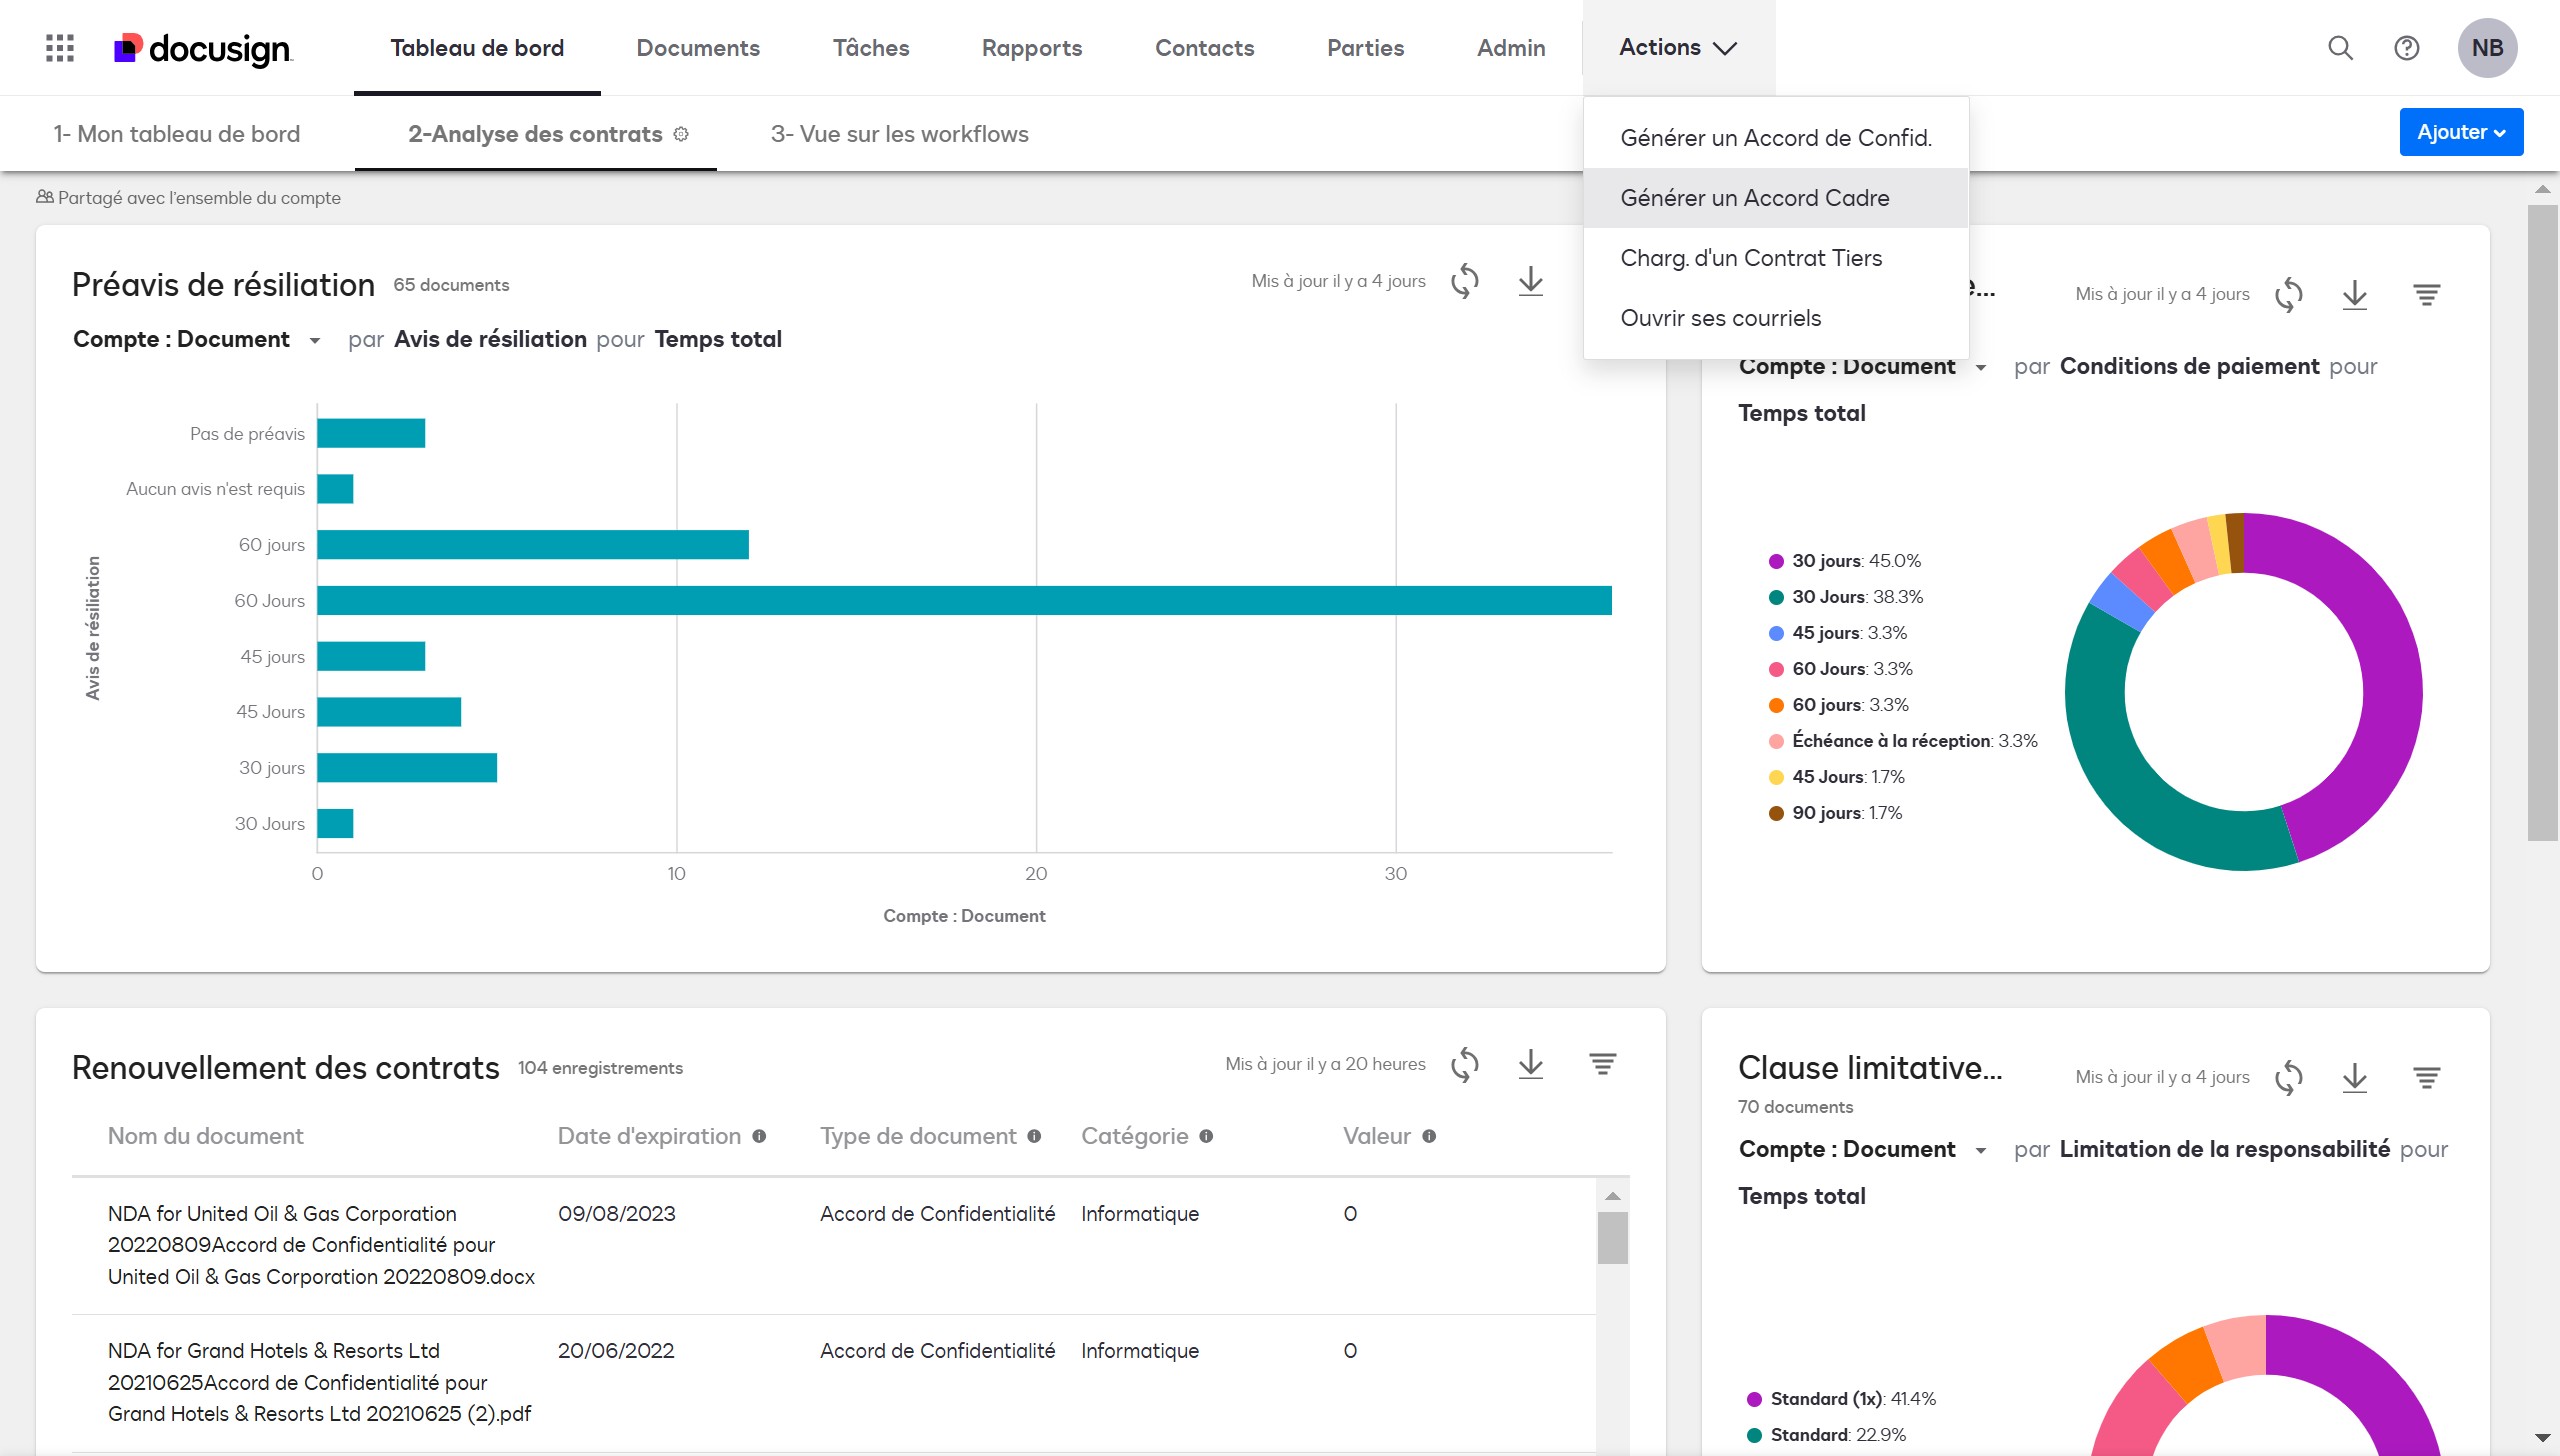Viewport: 2560px width, 1456px height.
Task: Sort by Nom du document column
Action: pyautogui.click(x=205, y=1136)
